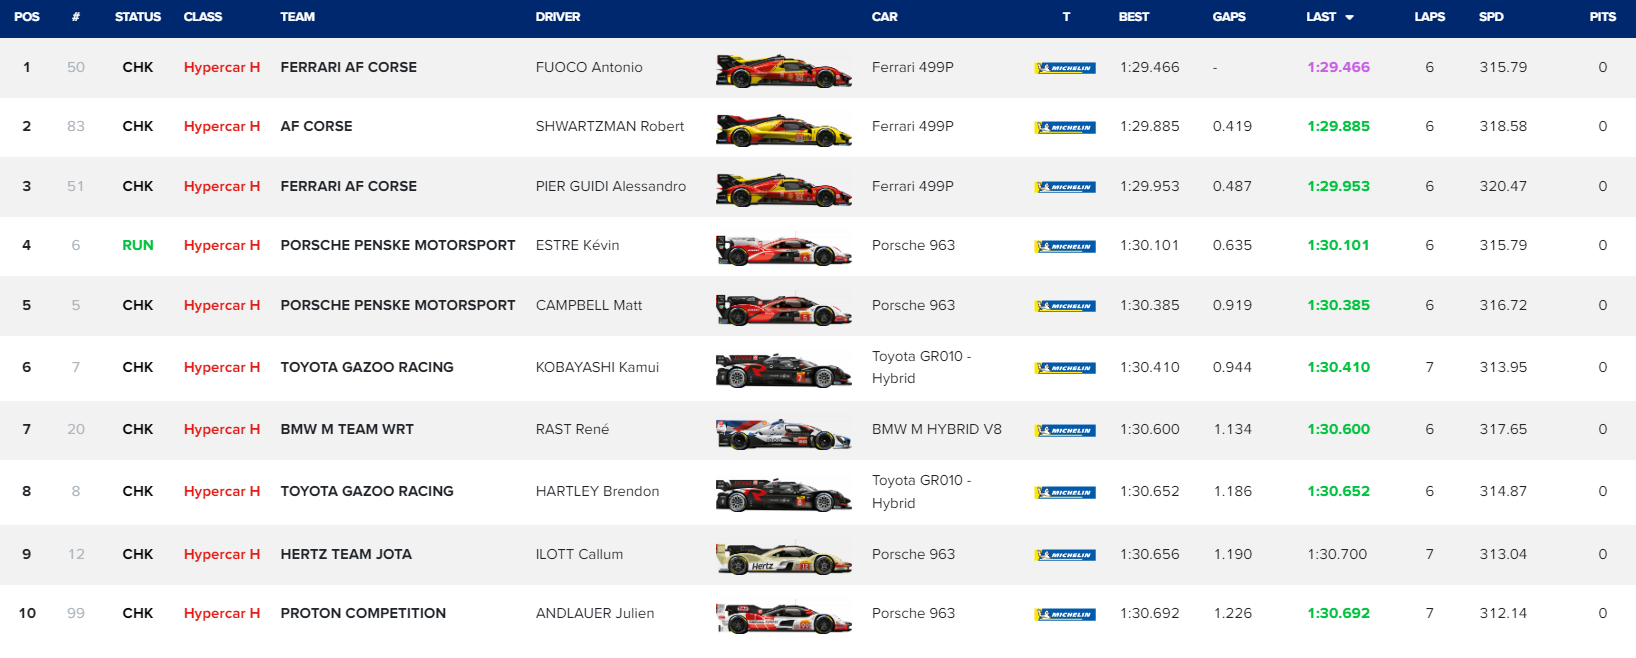
Task: Click the Michelin tyre icon in Kobayashi row
Action: [x=1065, y=368]
